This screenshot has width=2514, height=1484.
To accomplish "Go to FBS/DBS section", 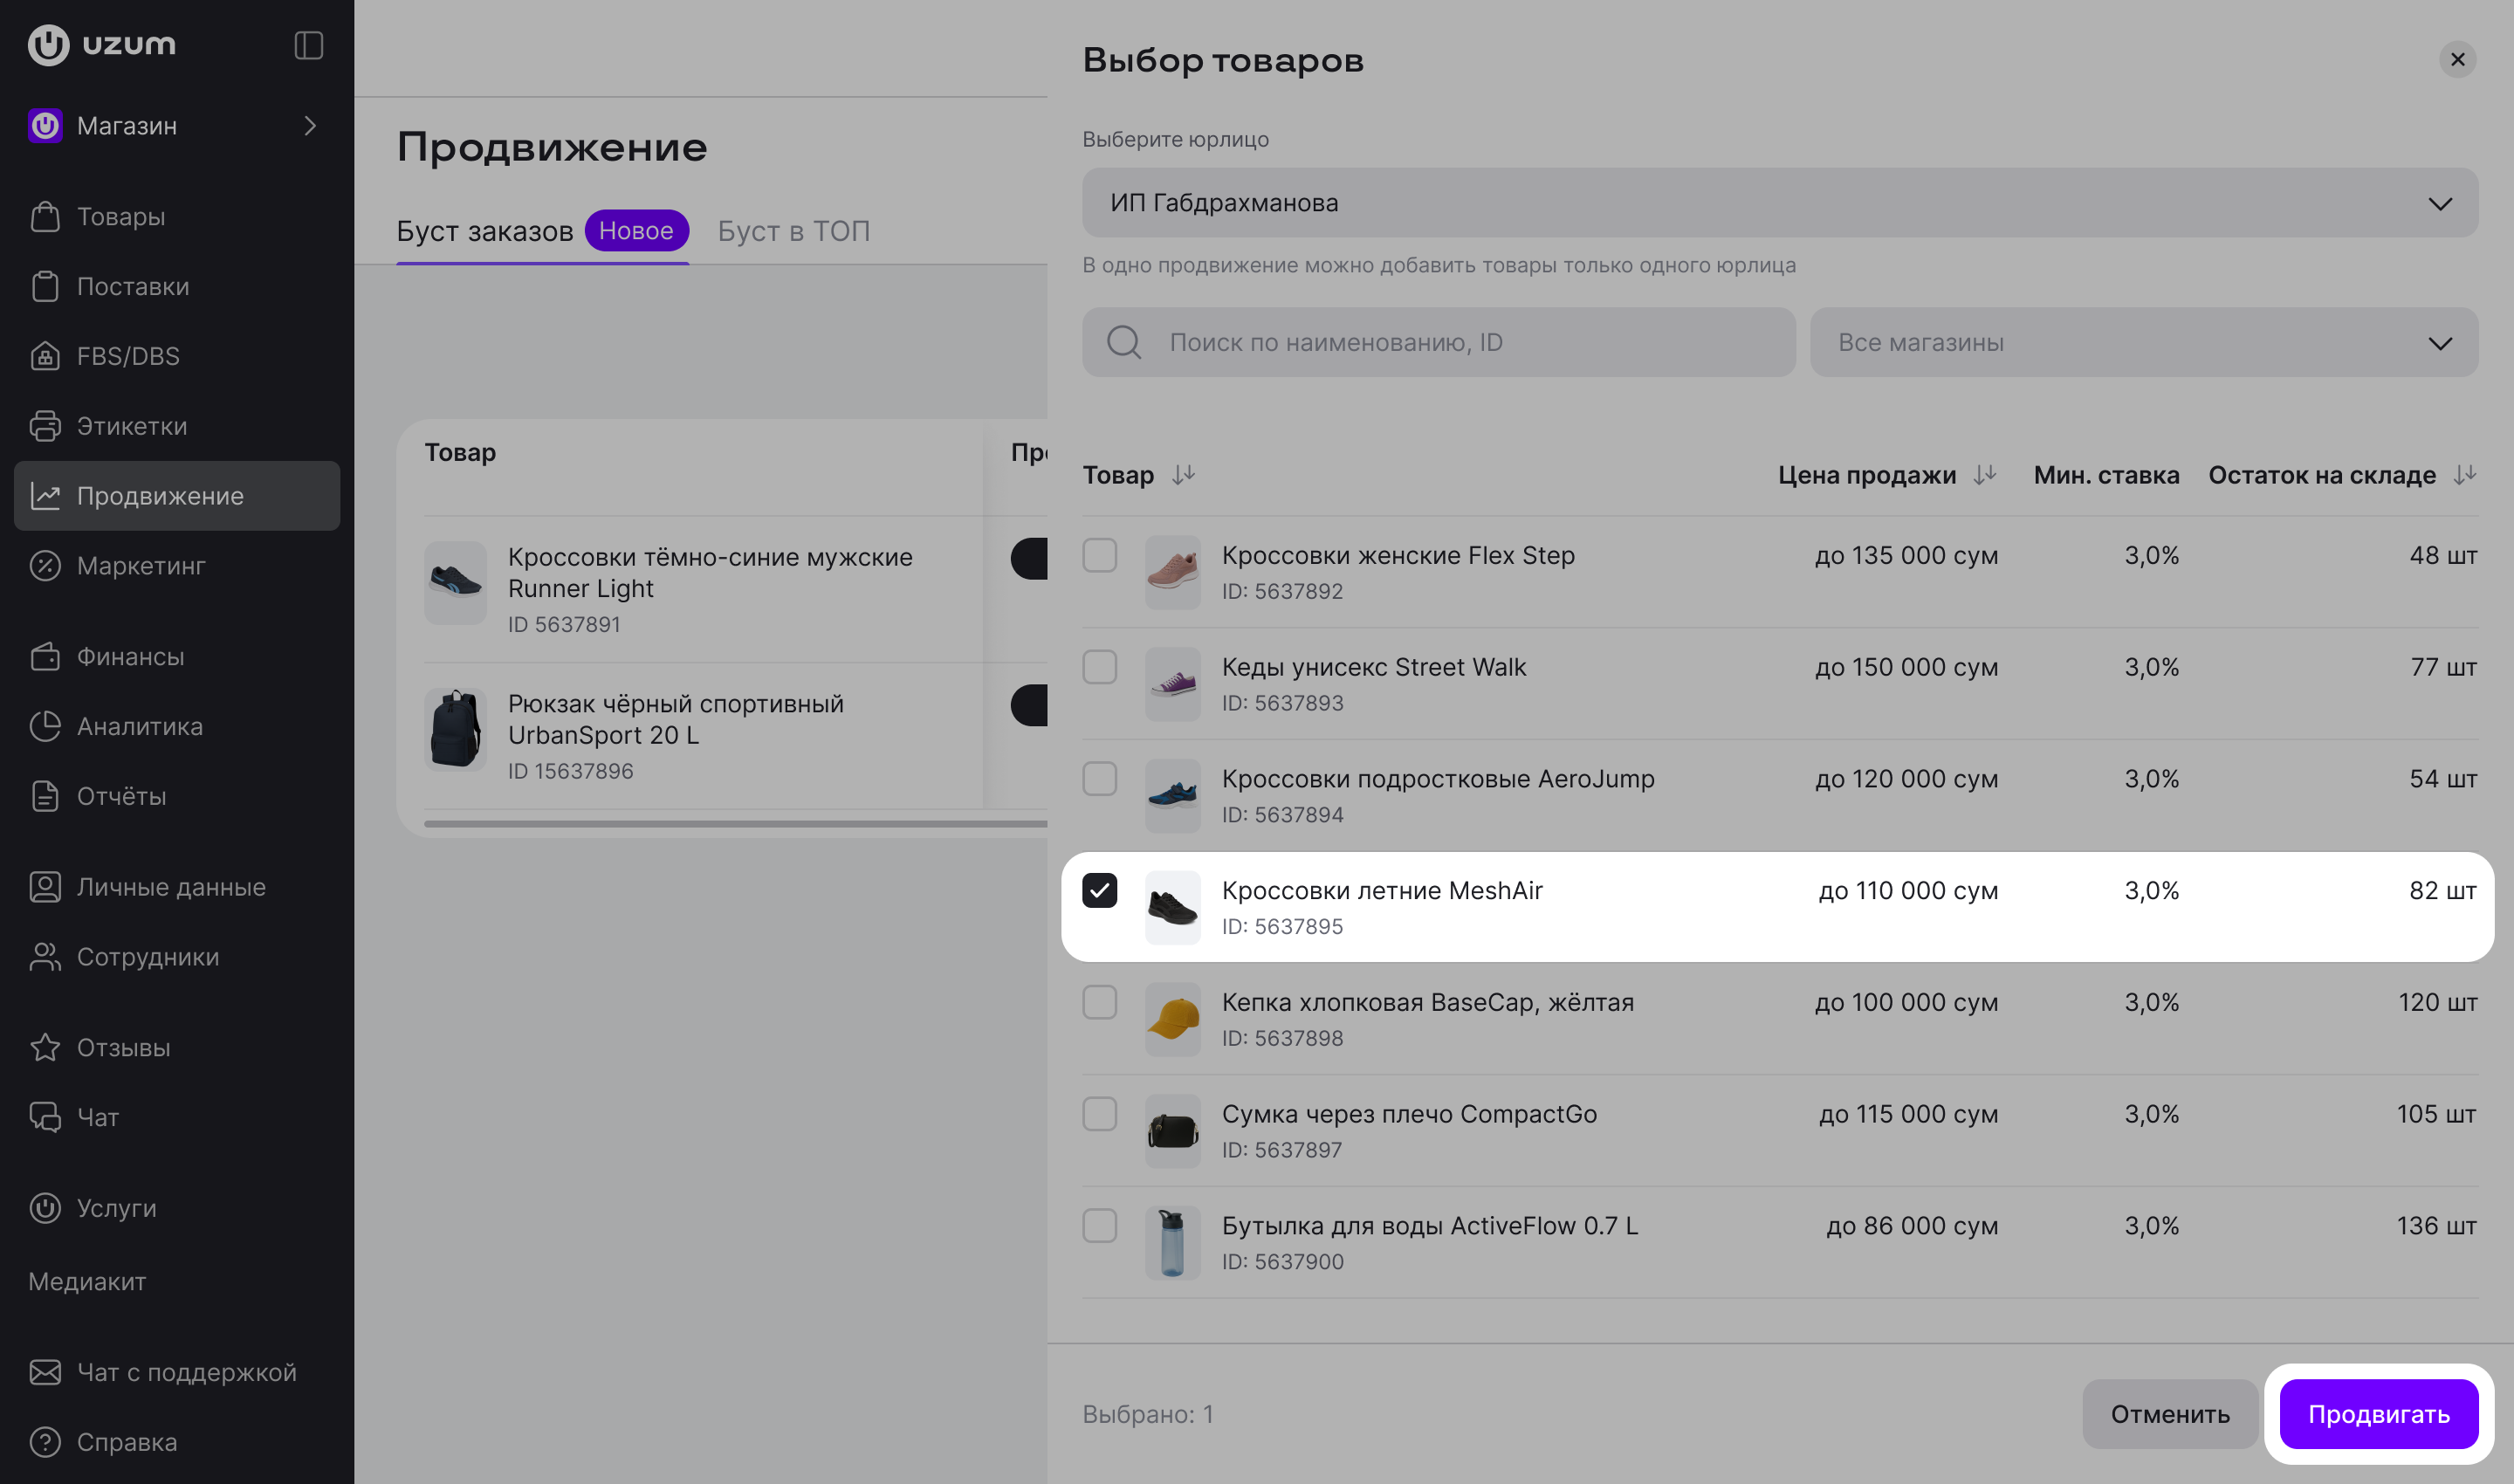I will [177, 356].
